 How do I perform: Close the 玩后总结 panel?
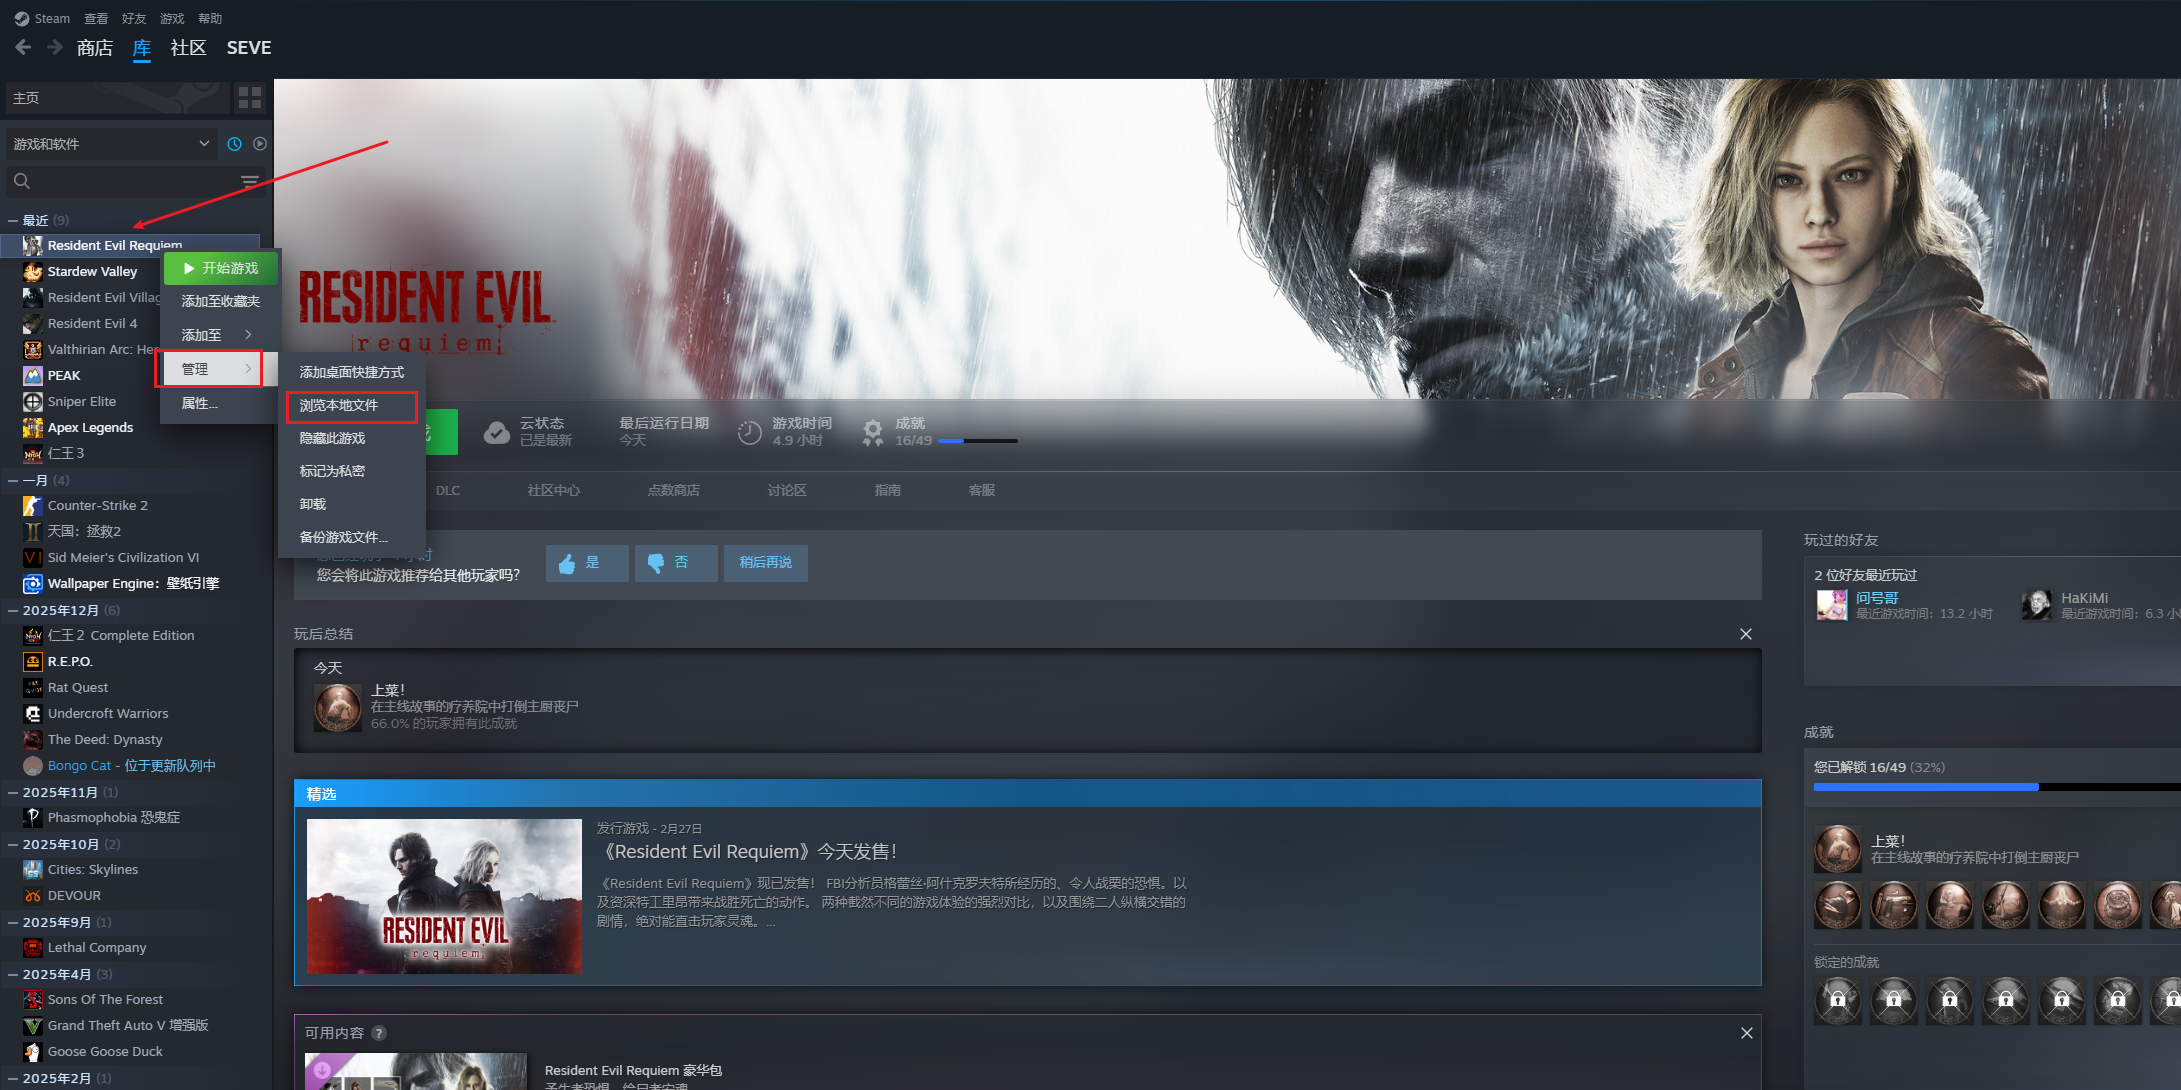coord(1745,634)
